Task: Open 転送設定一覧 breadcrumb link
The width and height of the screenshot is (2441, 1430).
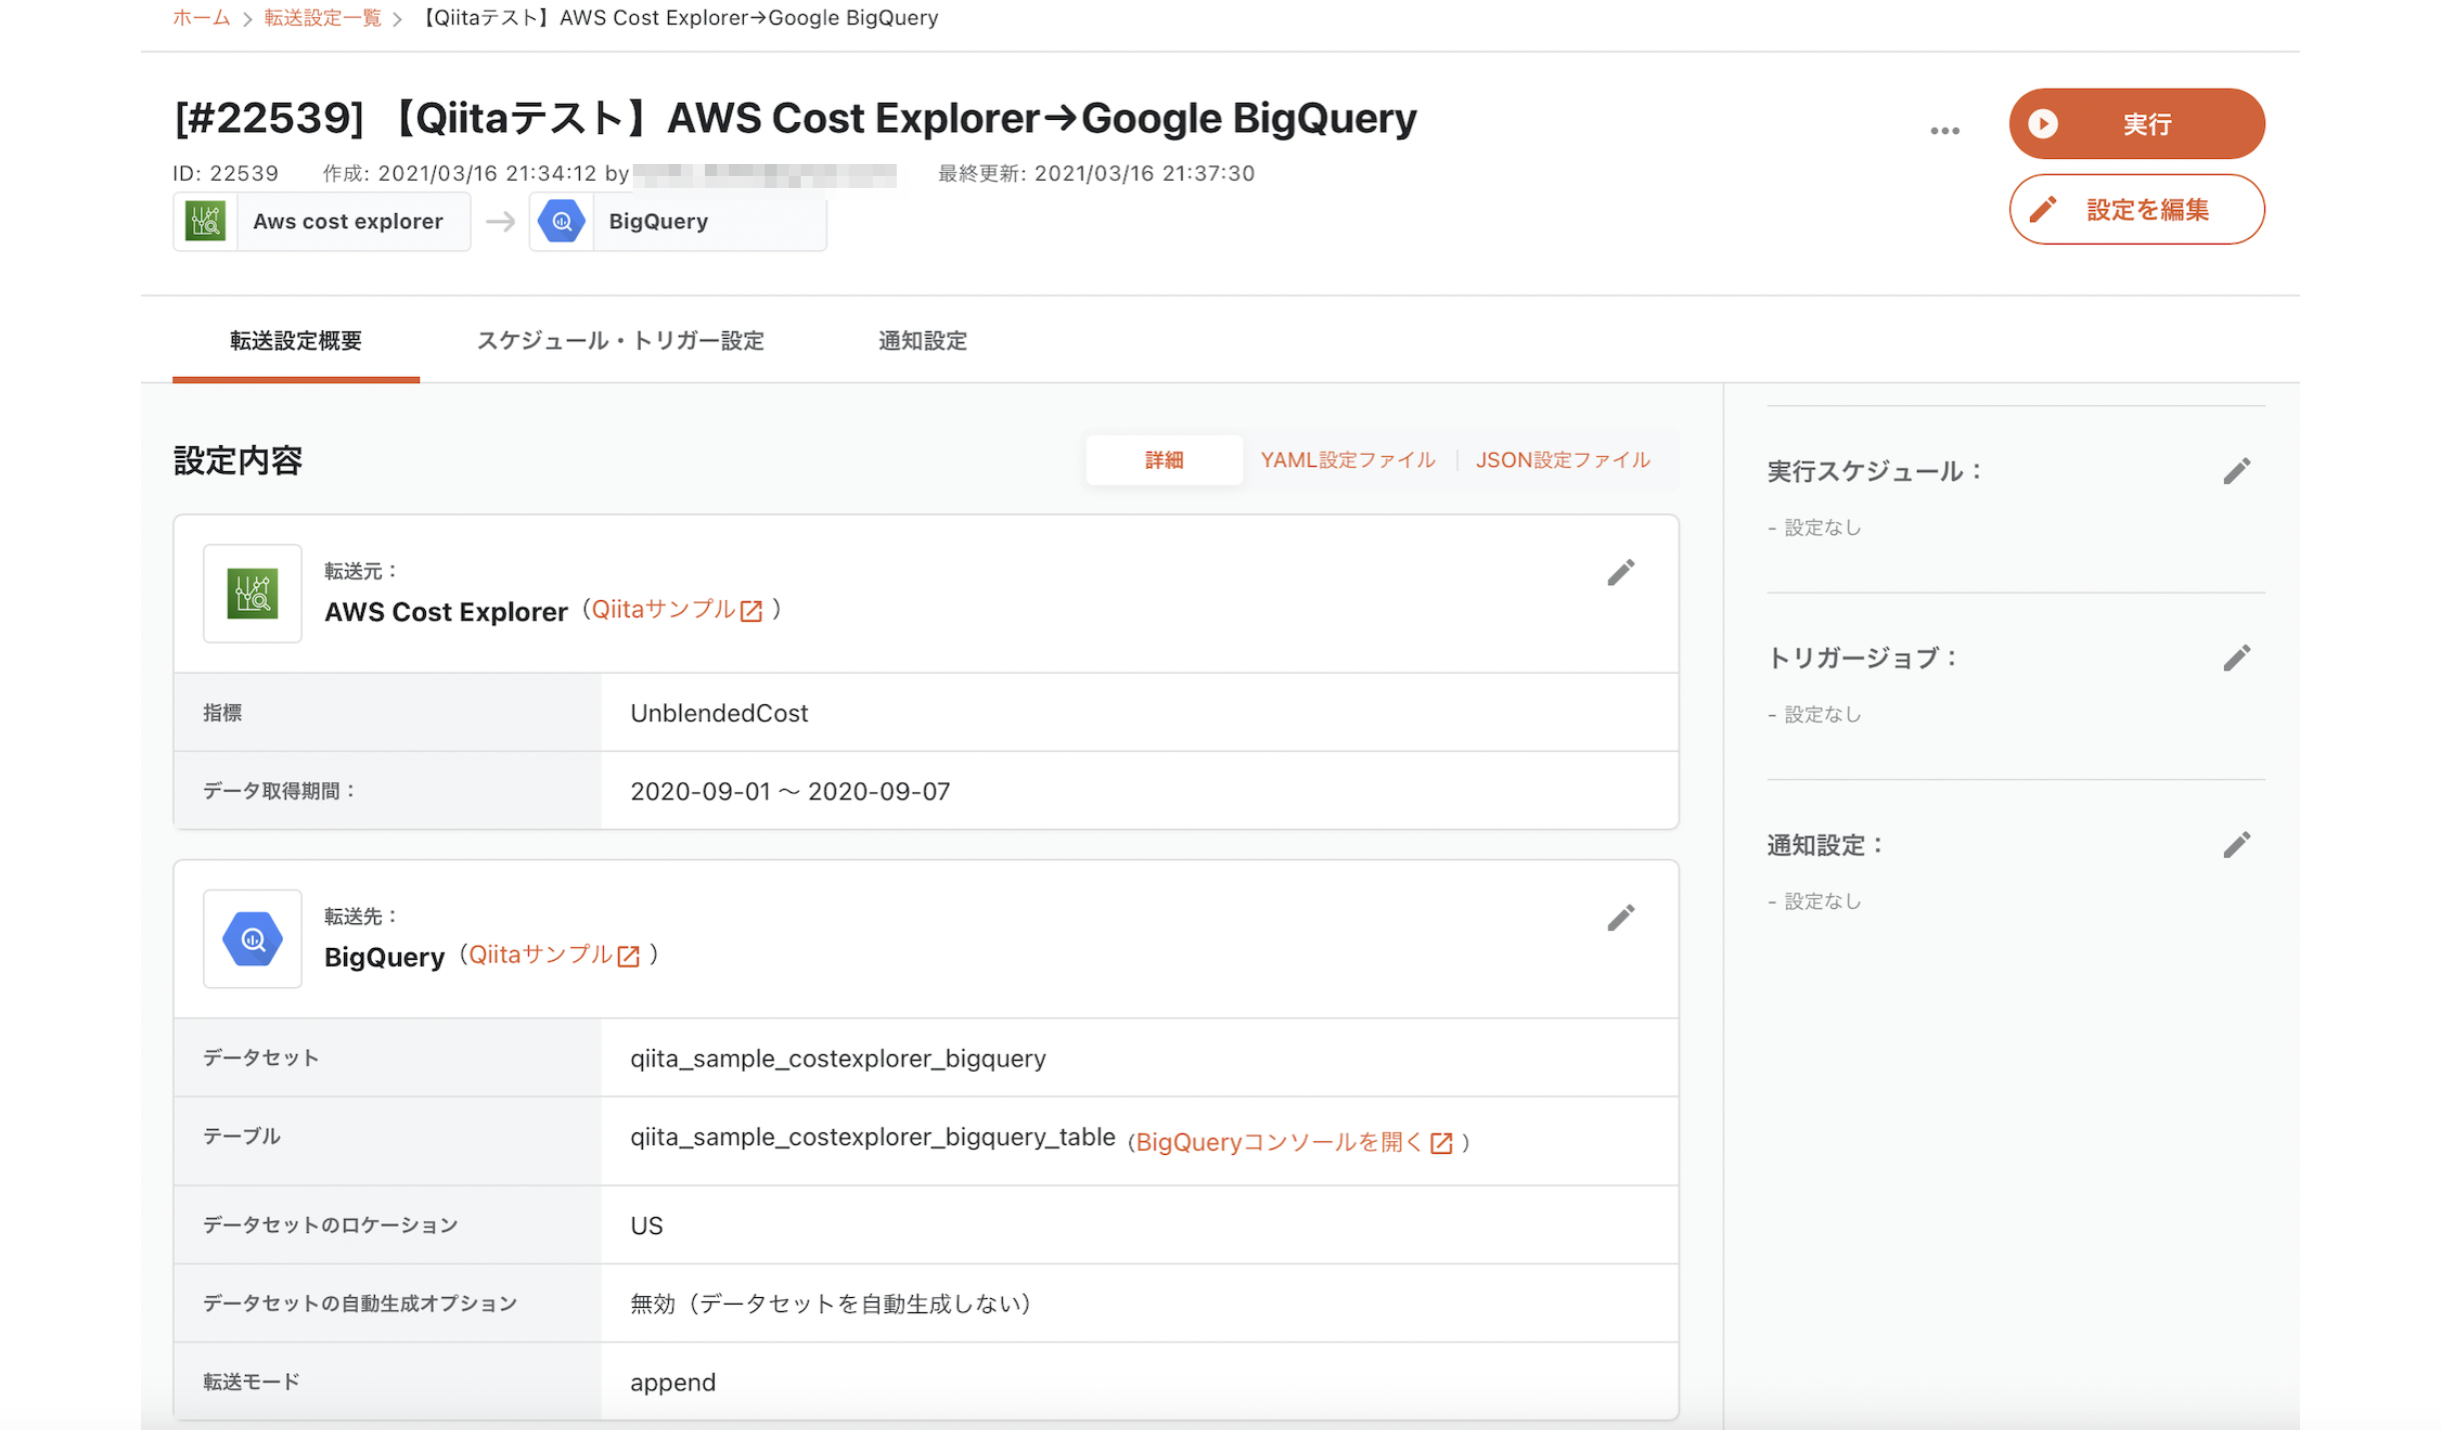Action: 322,18
